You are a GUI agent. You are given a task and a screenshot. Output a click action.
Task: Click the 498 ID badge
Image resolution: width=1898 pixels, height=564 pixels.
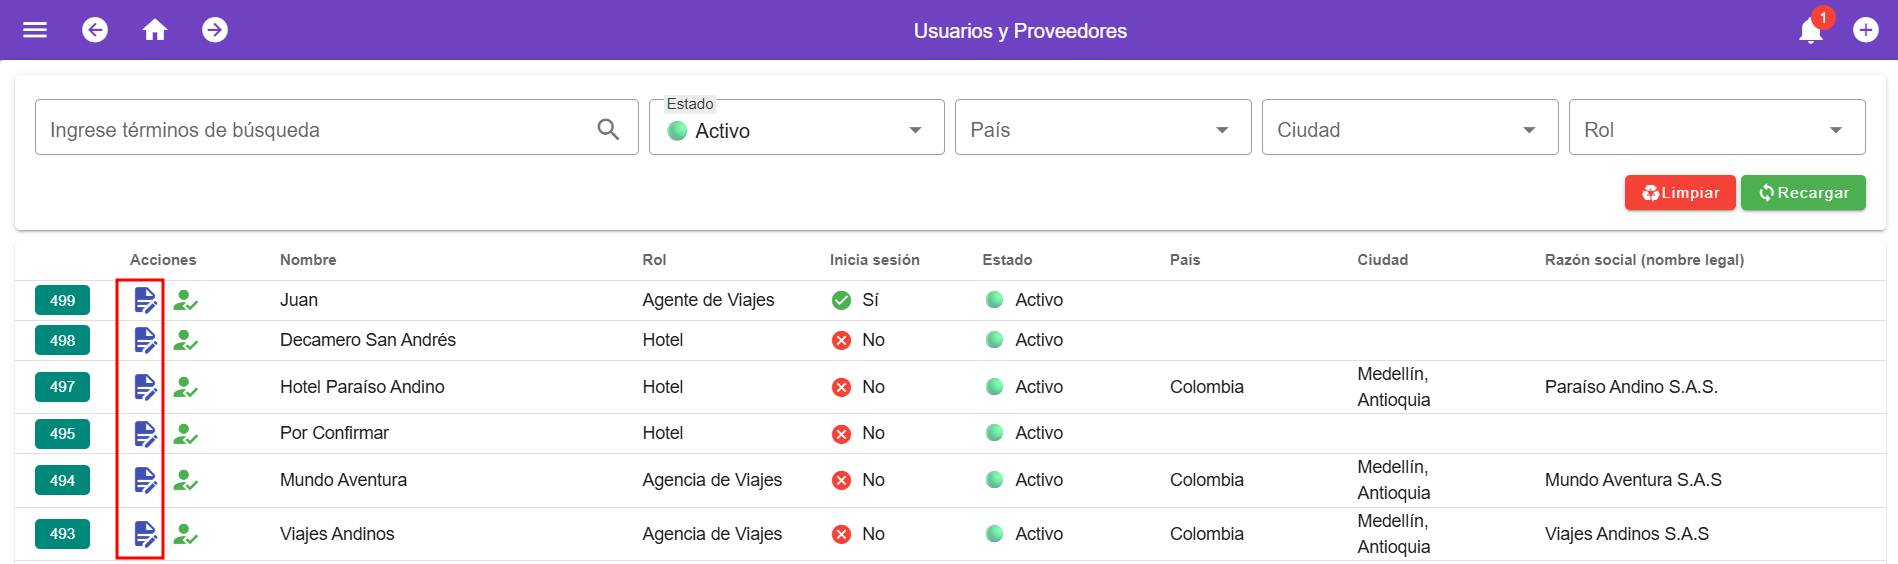click(x=62, y=341)
